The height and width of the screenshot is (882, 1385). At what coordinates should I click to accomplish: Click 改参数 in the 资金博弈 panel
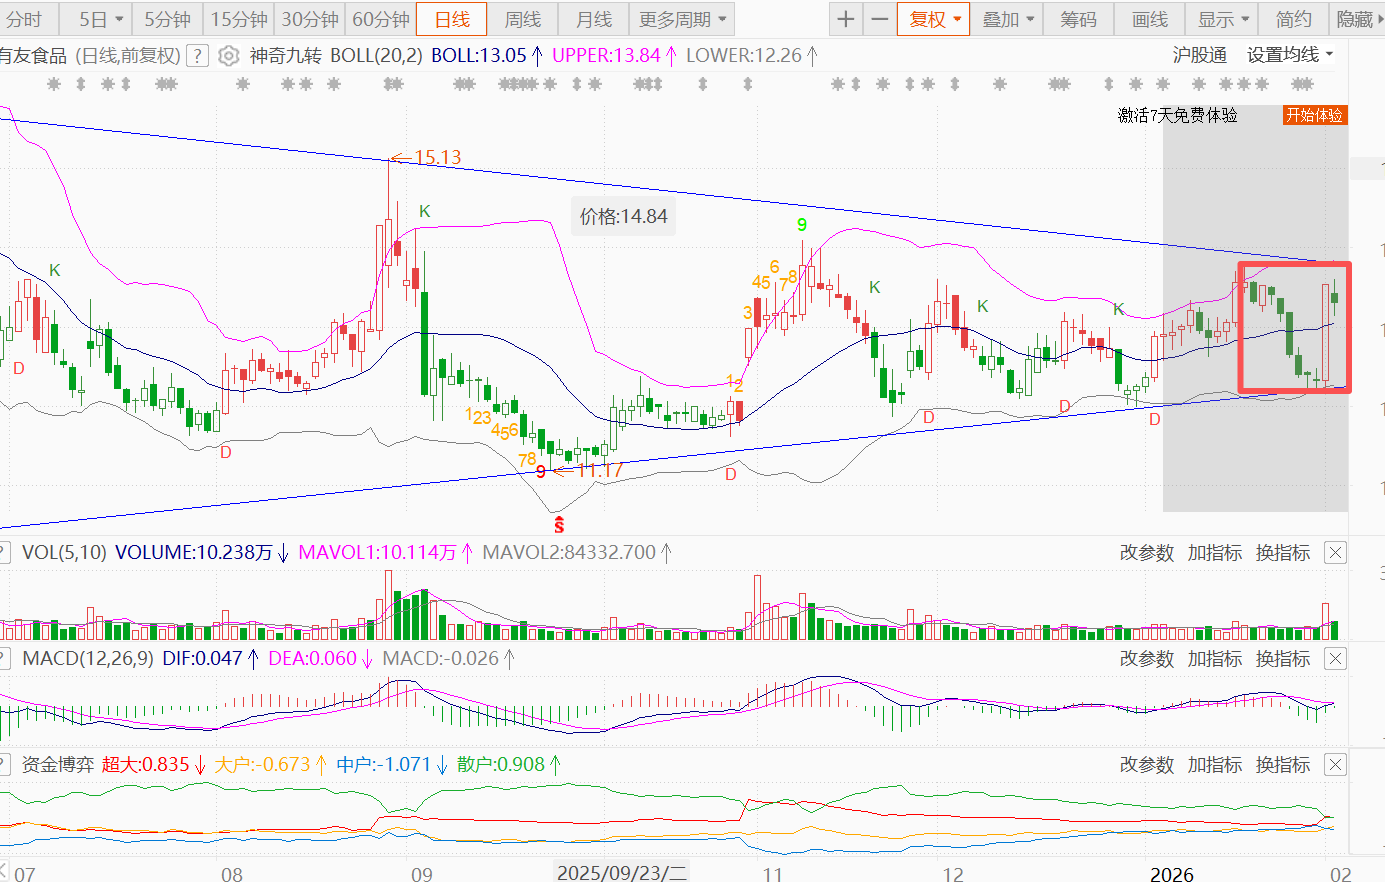coord(1146,765)
